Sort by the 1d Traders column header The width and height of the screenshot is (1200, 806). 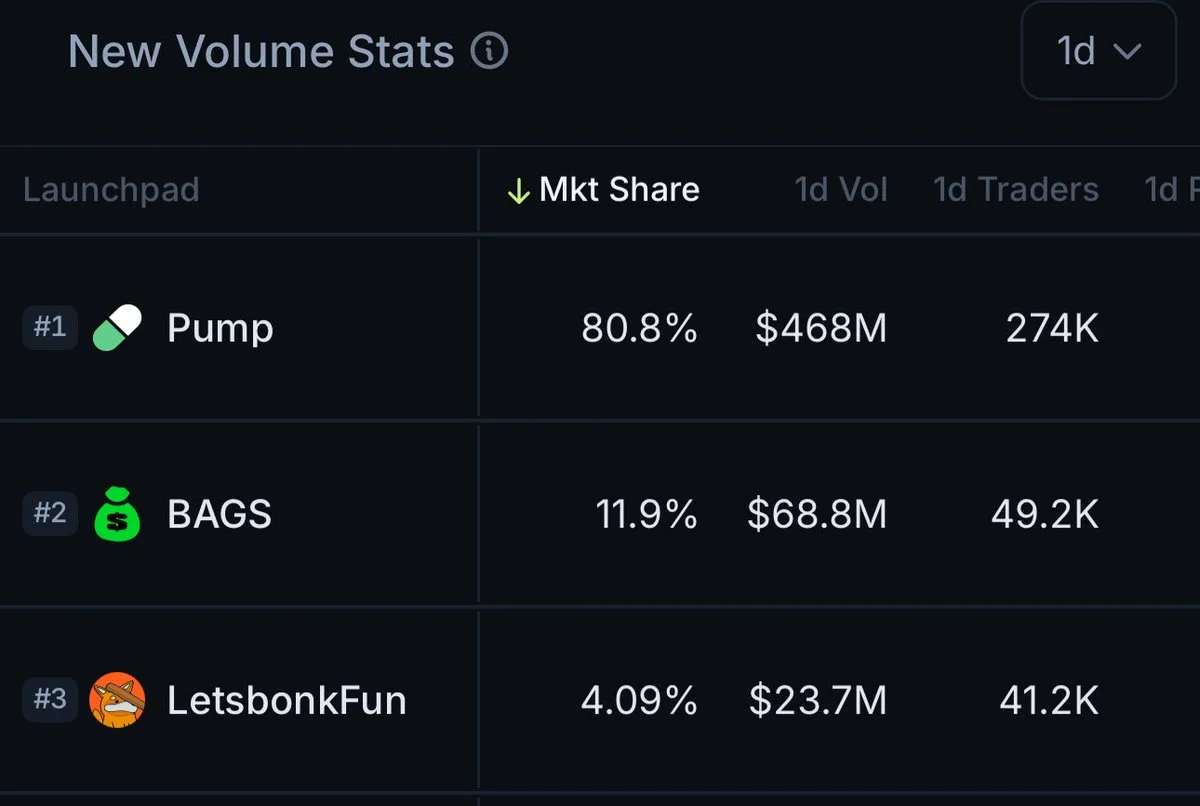[x=1016, y=190]
